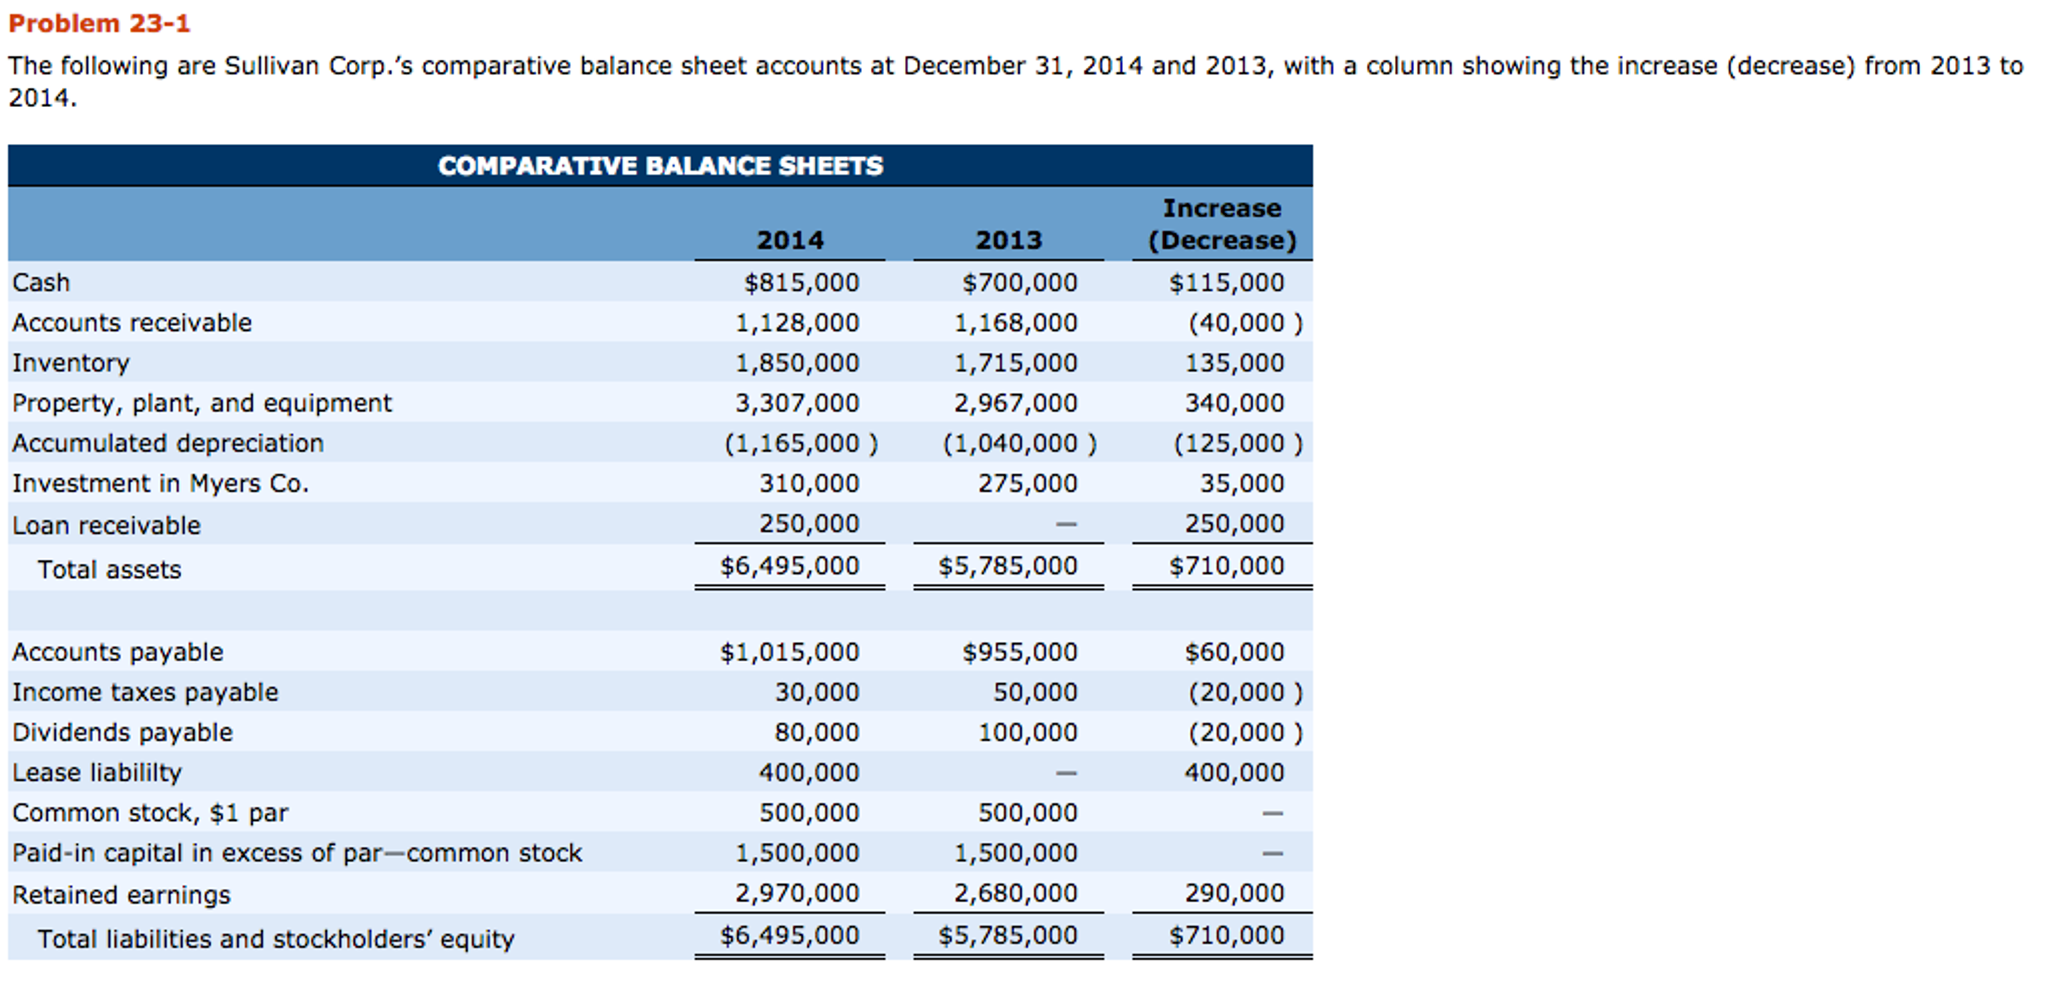The width and height of the screenshot is (2046, 984).
Task: Click Accumulated depreciation 2014 value (1,165,000)
Action: pos(801,443)
